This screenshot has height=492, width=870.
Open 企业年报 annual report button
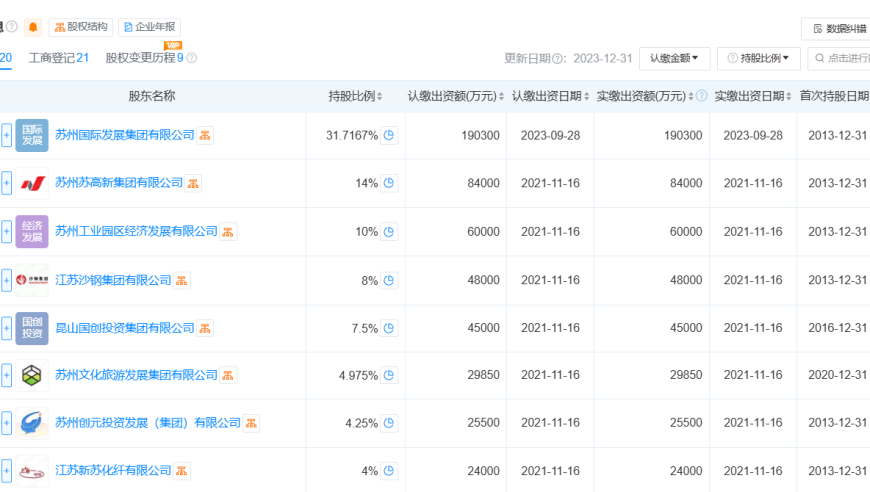pos(149,27)
